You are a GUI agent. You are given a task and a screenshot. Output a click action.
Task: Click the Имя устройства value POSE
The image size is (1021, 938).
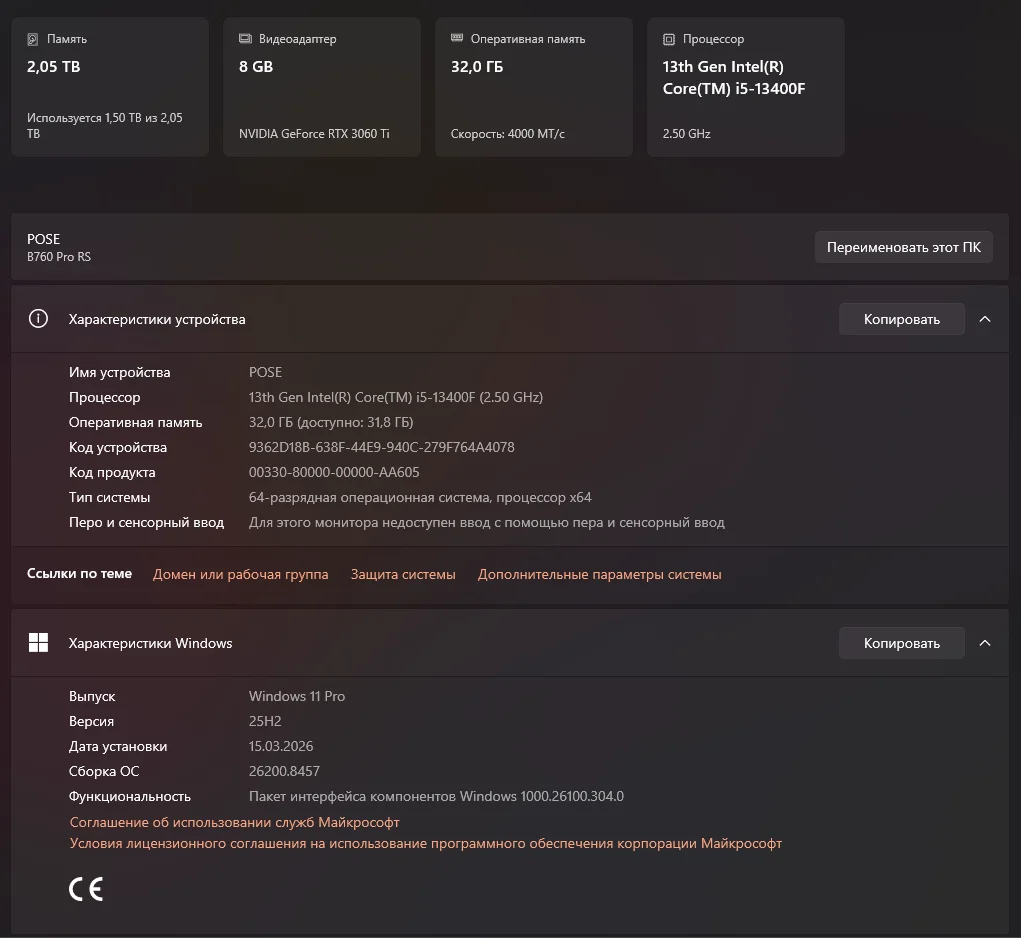point(265,372)
